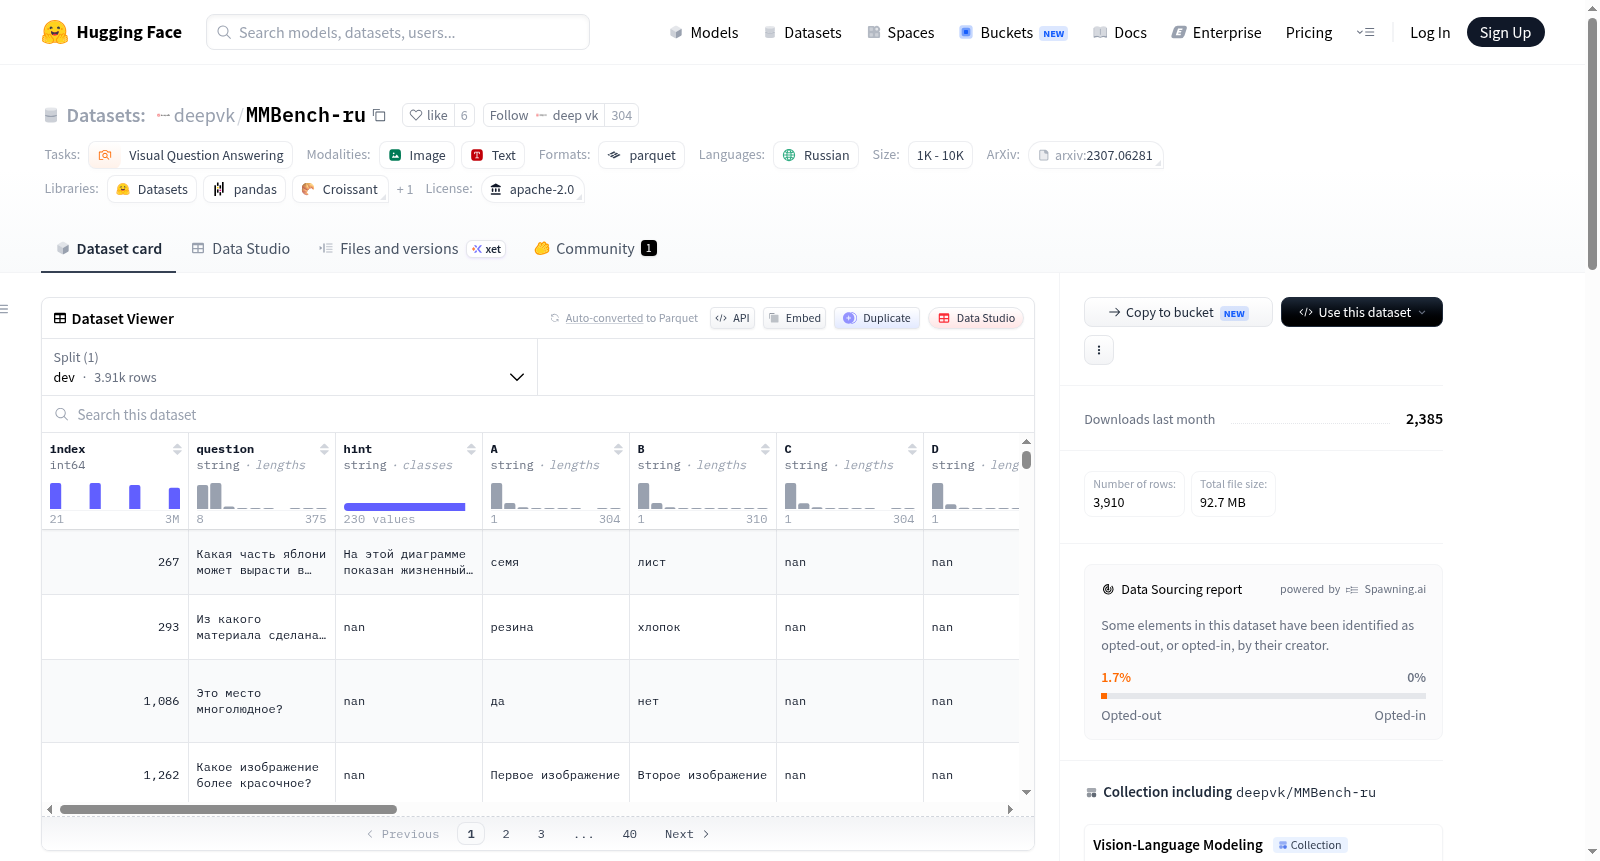The height and width of the screenshot is (861, 1600).
Task: Focus the search models and datasets field
Action: click(398, 32)
